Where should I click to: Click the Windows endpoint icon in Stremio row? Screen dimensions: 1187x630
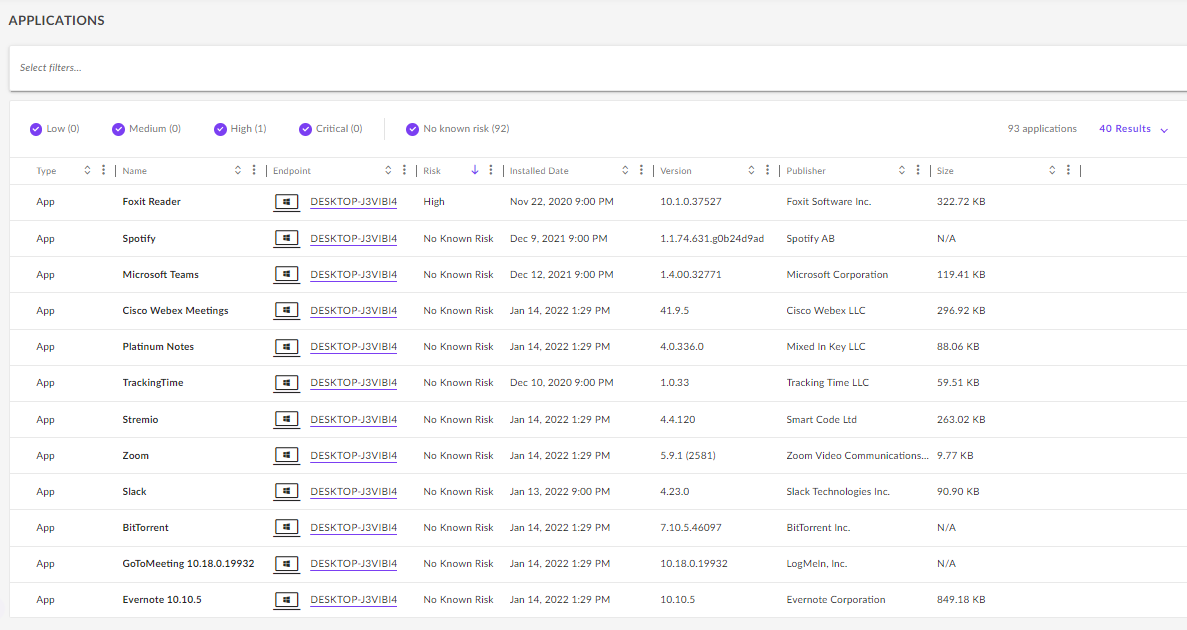click(x=286, y=419)
